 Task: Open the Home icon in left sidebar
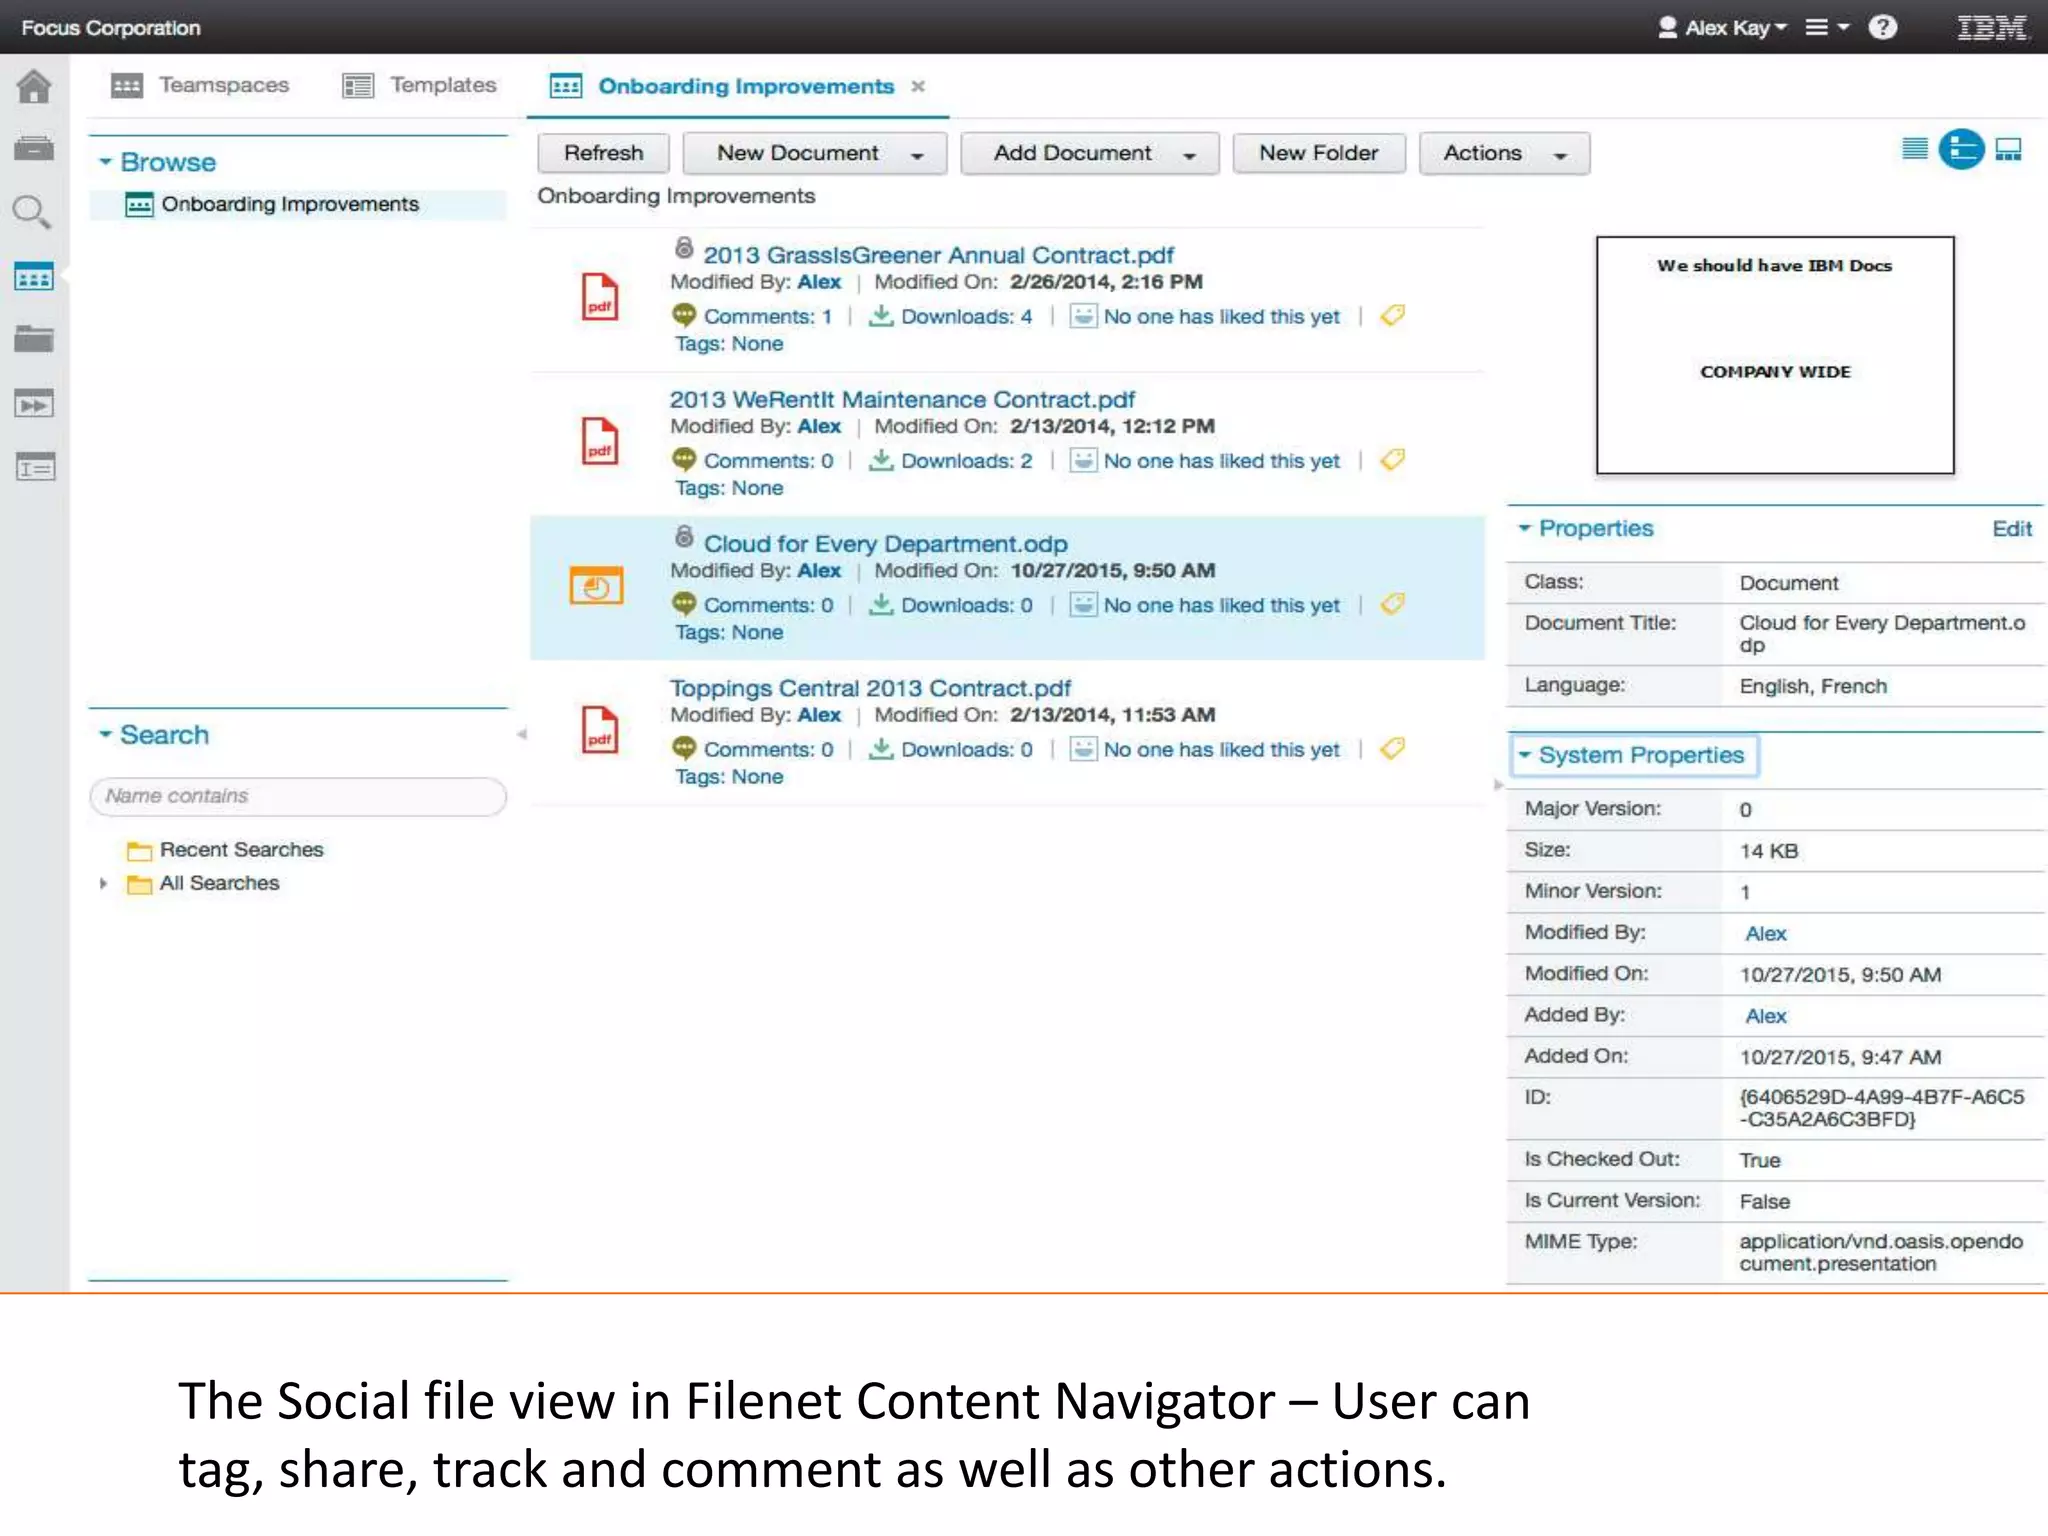(34, 87)
